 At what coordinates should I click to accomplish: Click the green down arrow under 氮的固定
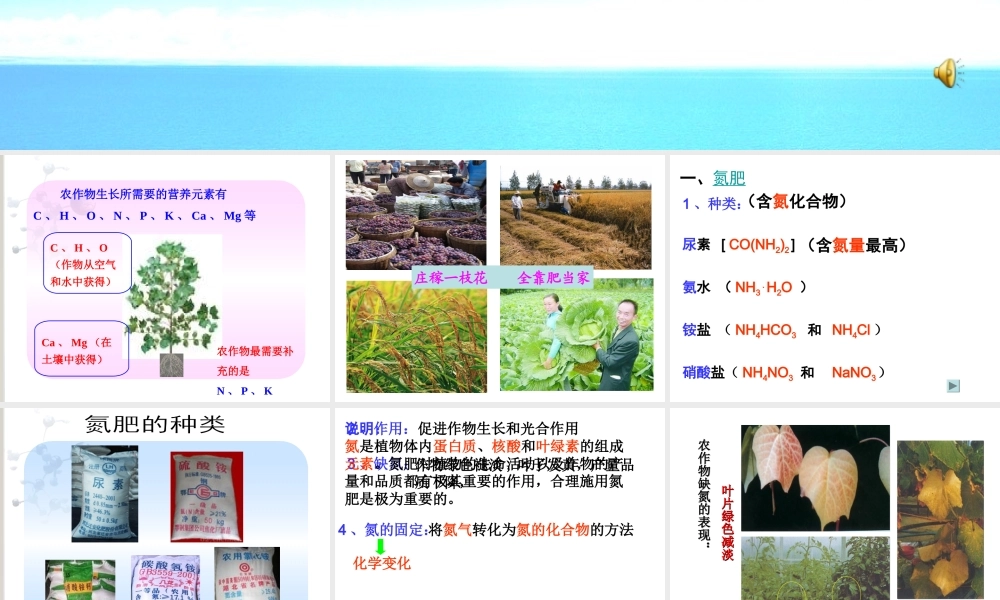click(381, 546)
